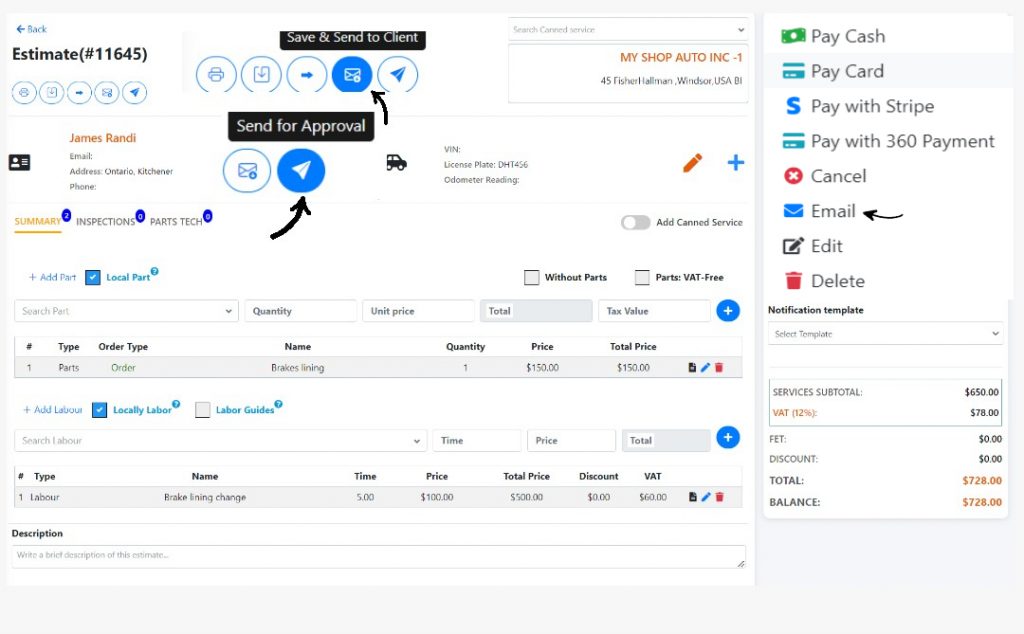1024x634 pixels.
Task: Click the help icon beside Labor Guides
Action: click(279, 404)
